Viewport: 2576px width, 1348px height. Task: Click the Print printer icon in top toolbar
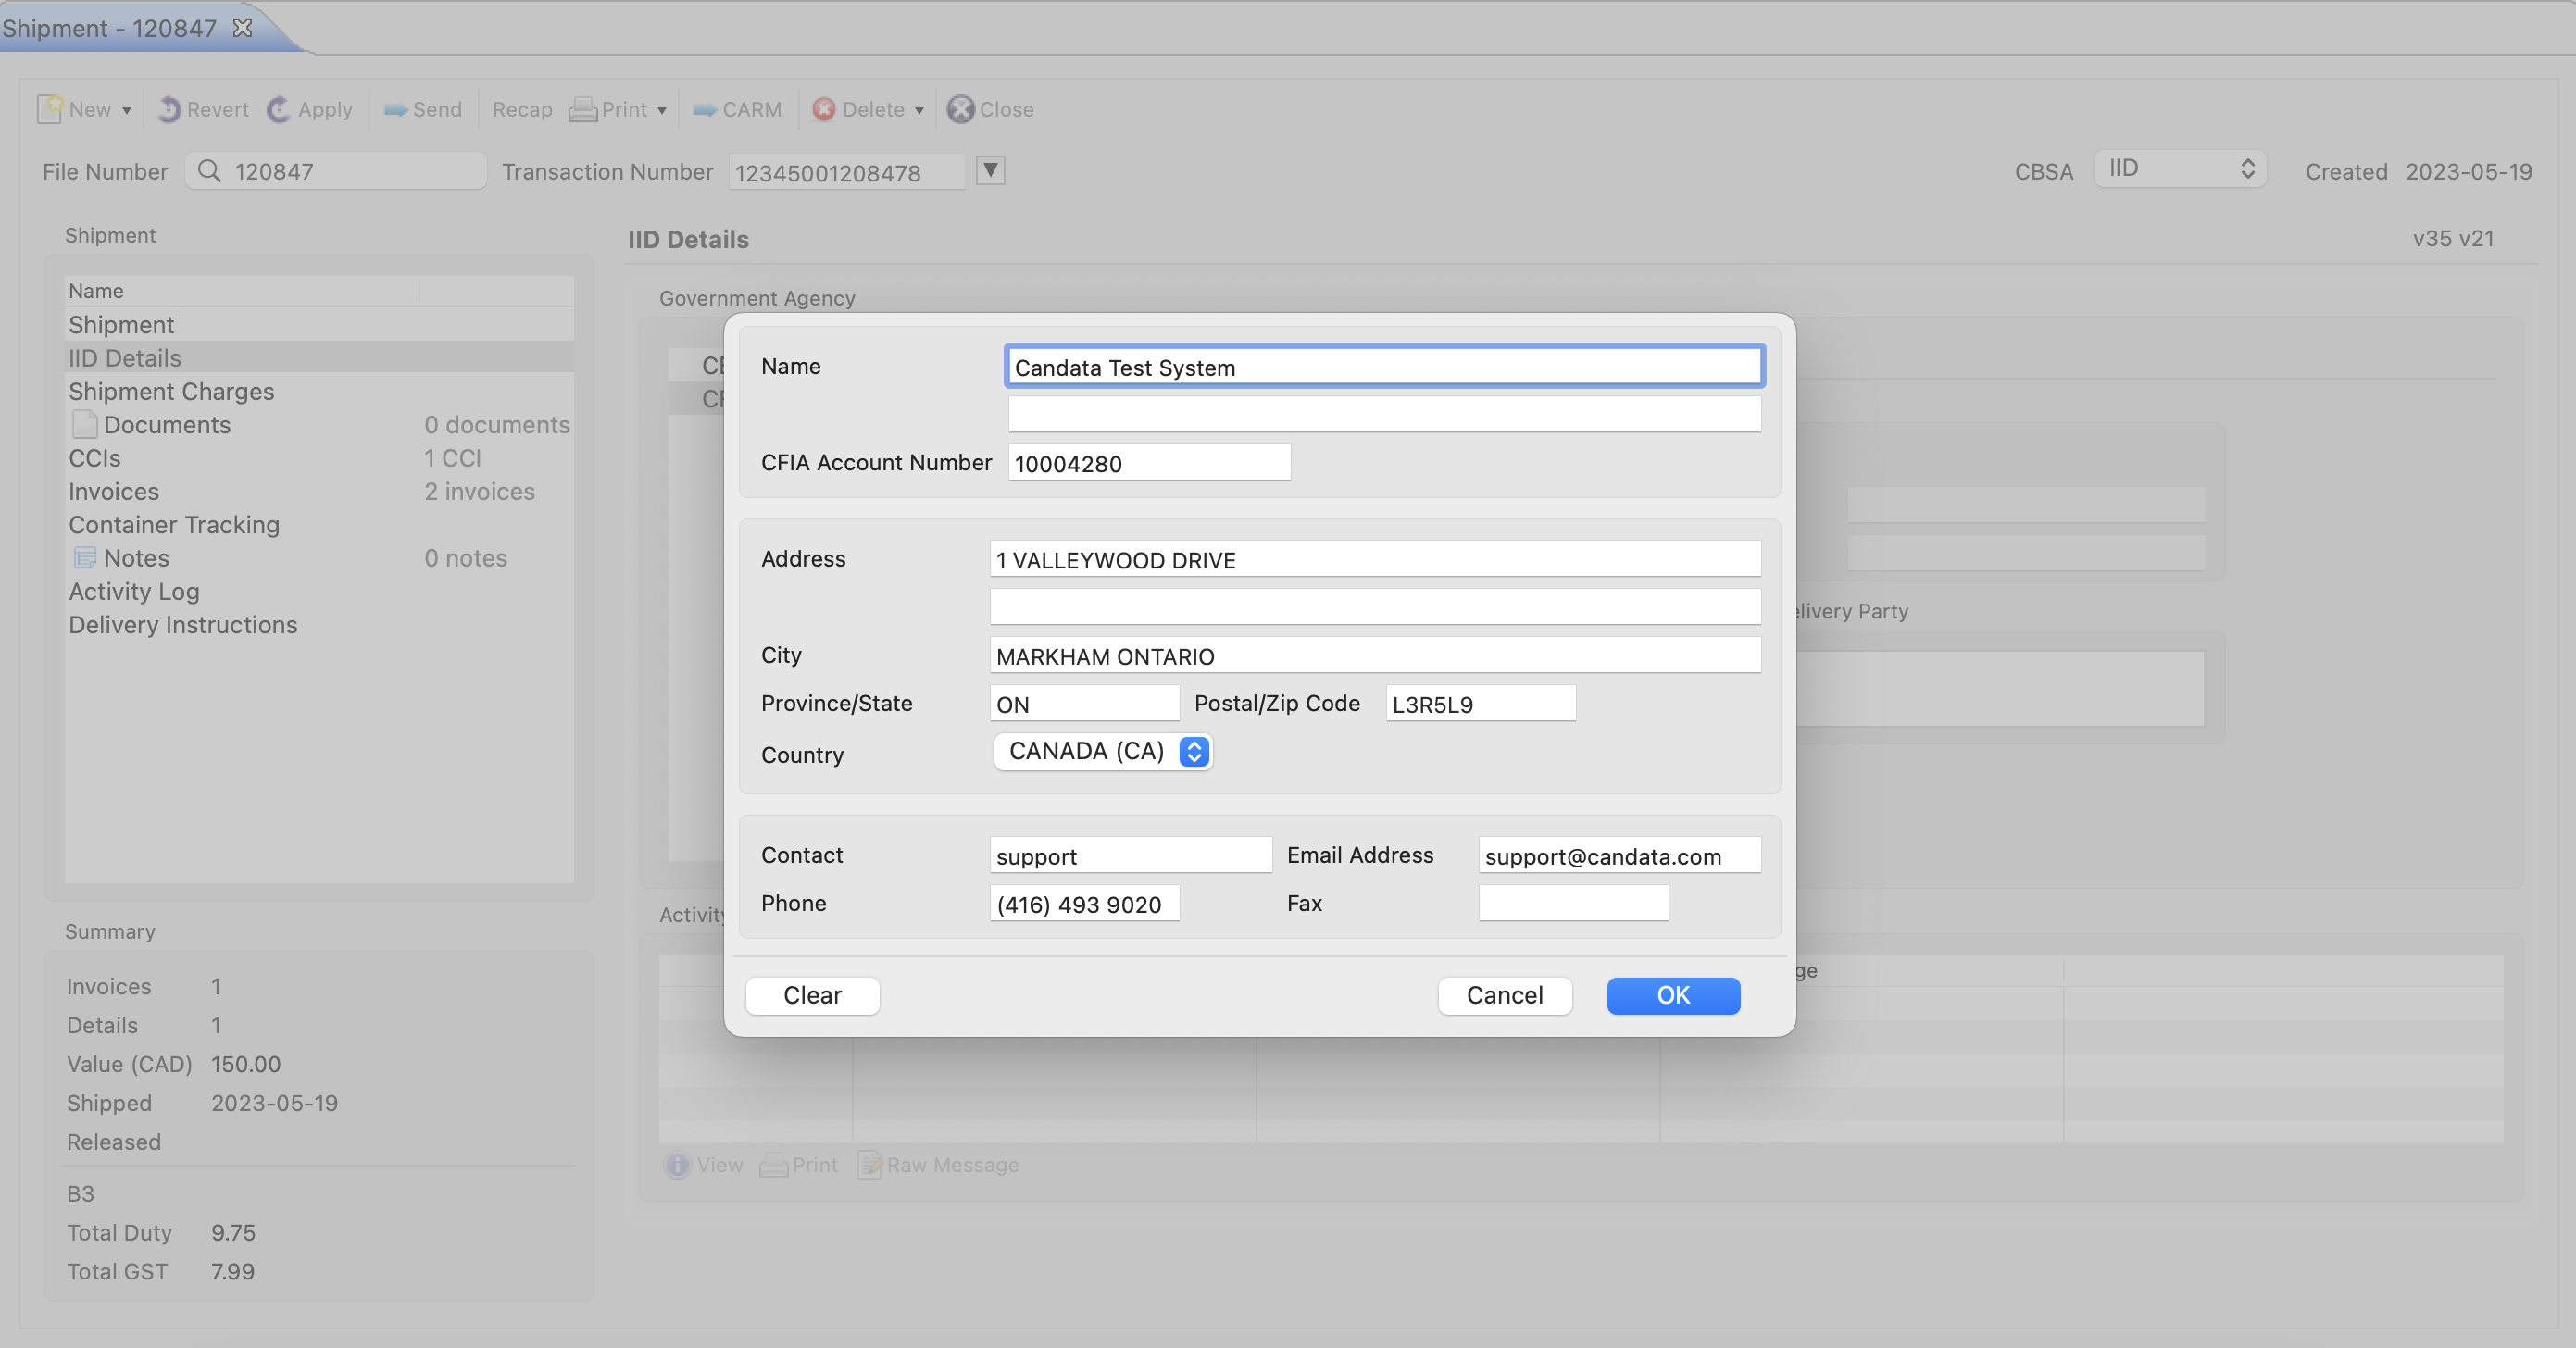coord(583,110)
